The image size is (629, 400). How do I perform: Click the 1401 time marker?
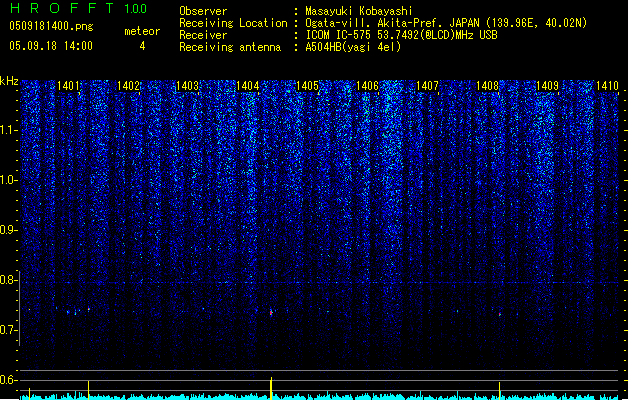coord(69,85)
